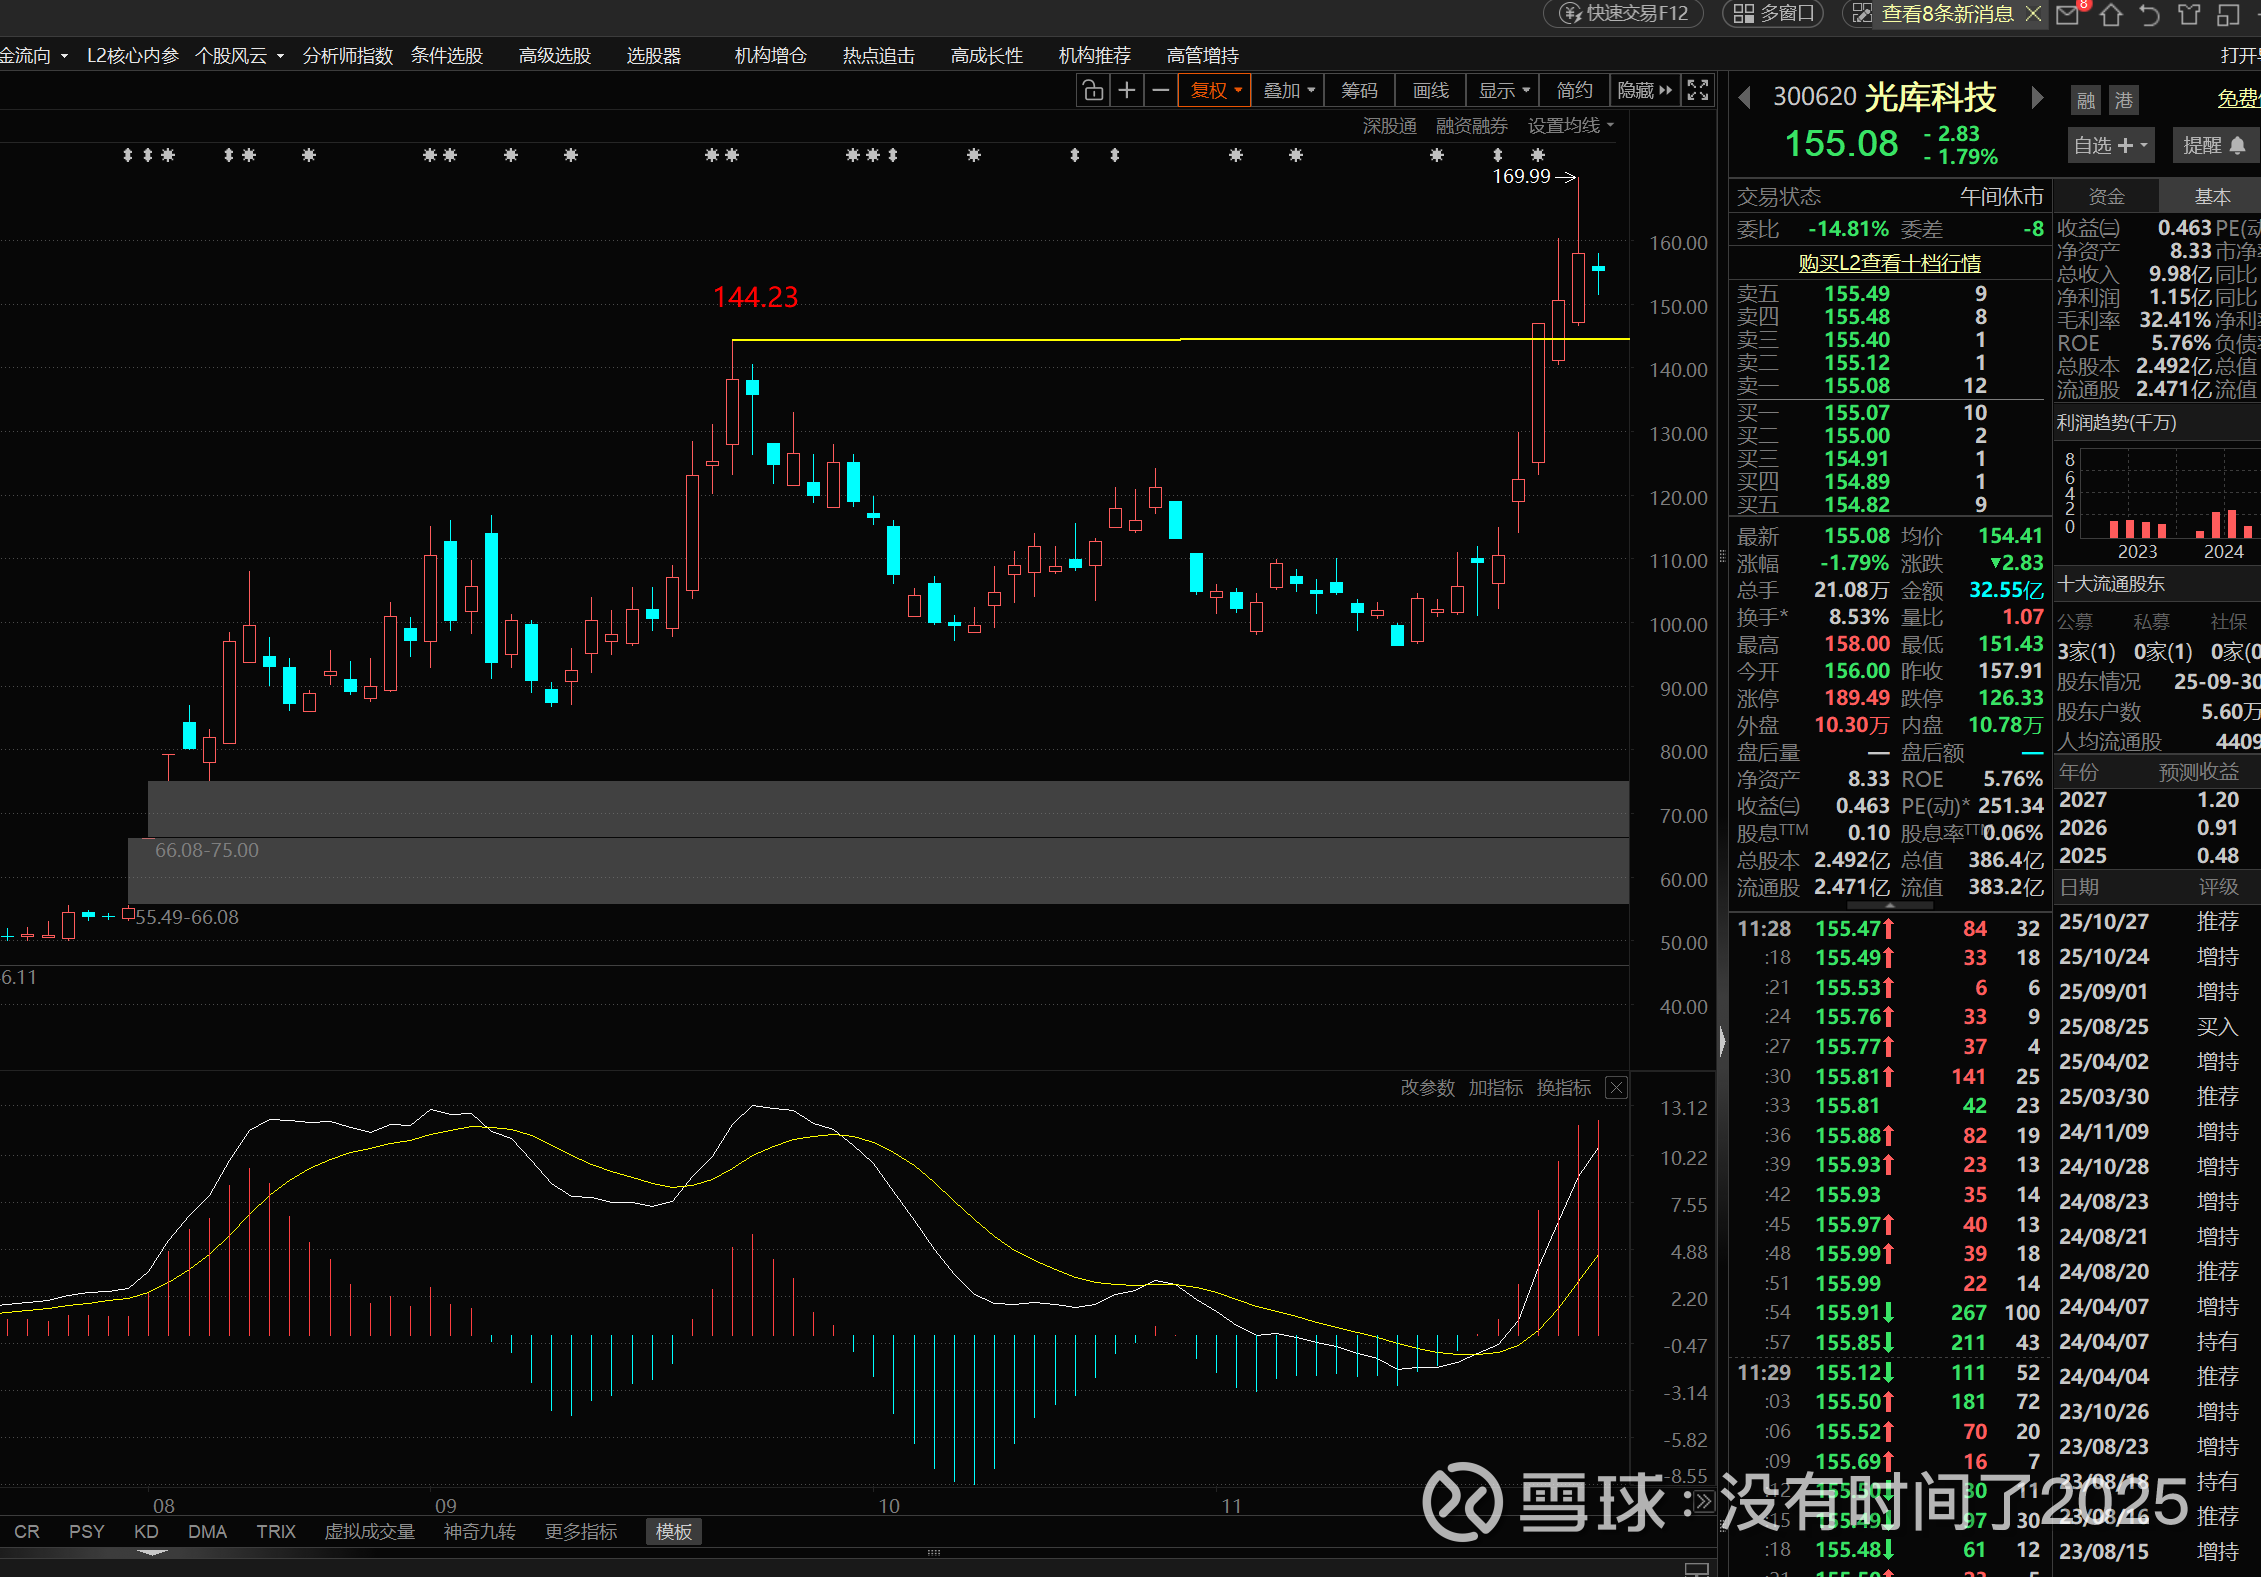Open the 设置均线 dropdown
2261x1577 pixels.
1570,126
